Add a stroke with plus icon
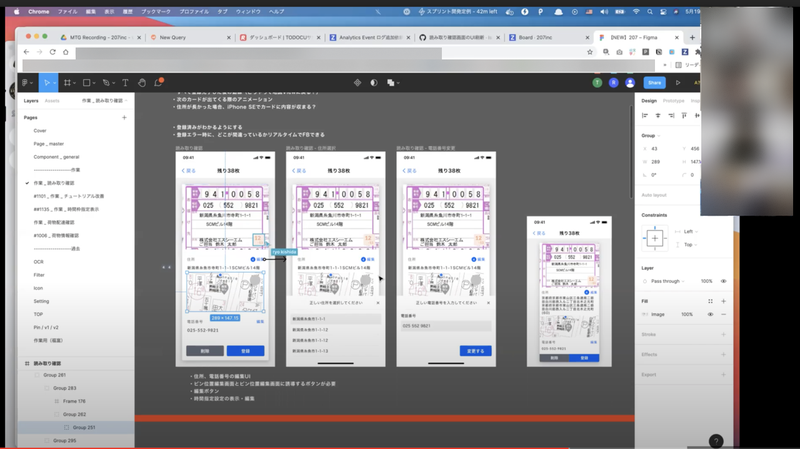Viewport: 800px width, 449px height. point(723,334)
